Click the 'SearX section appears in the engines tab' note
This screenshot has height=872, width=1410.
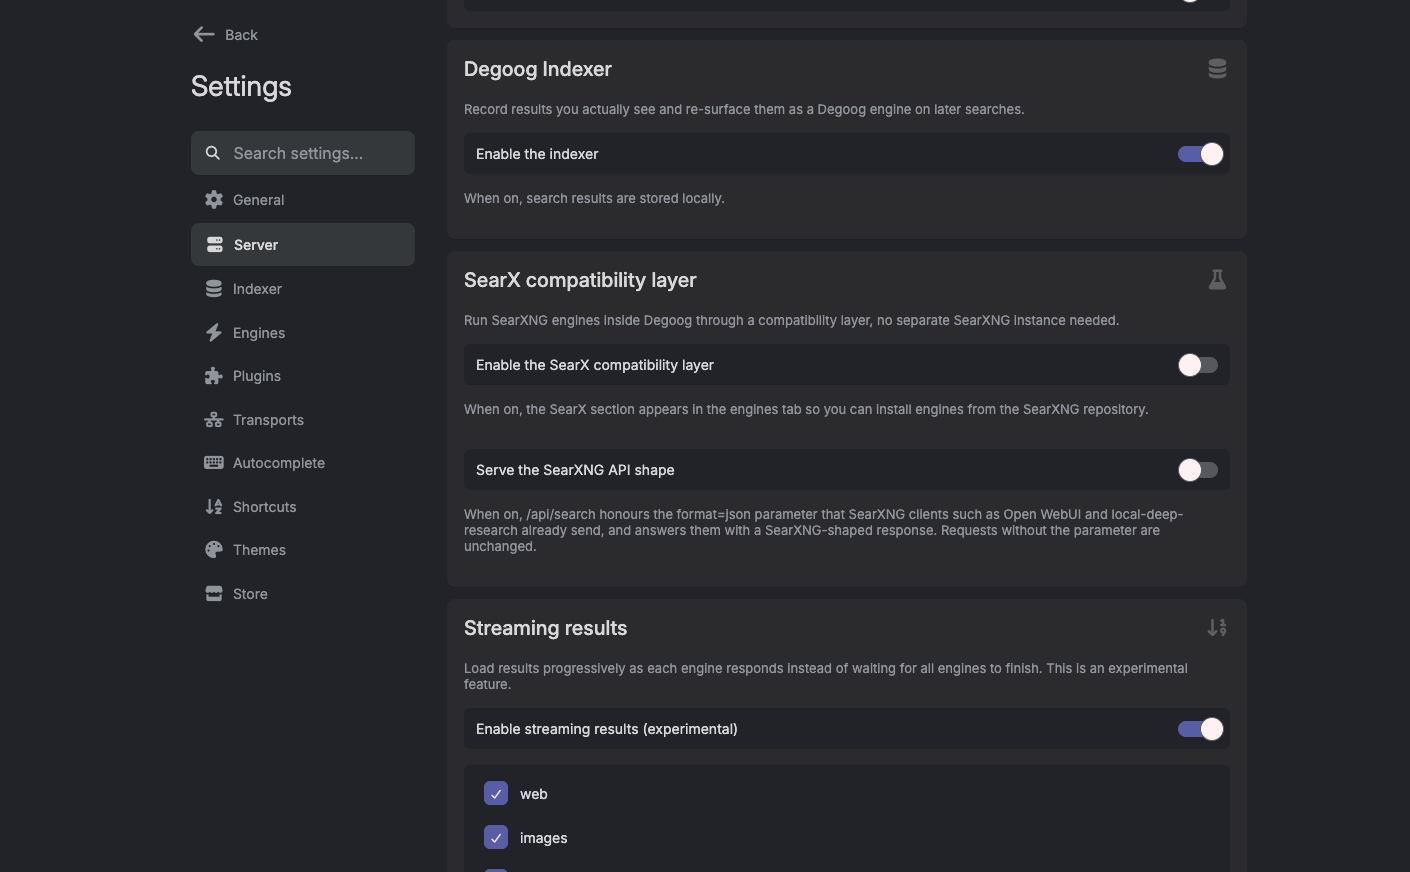806,410
